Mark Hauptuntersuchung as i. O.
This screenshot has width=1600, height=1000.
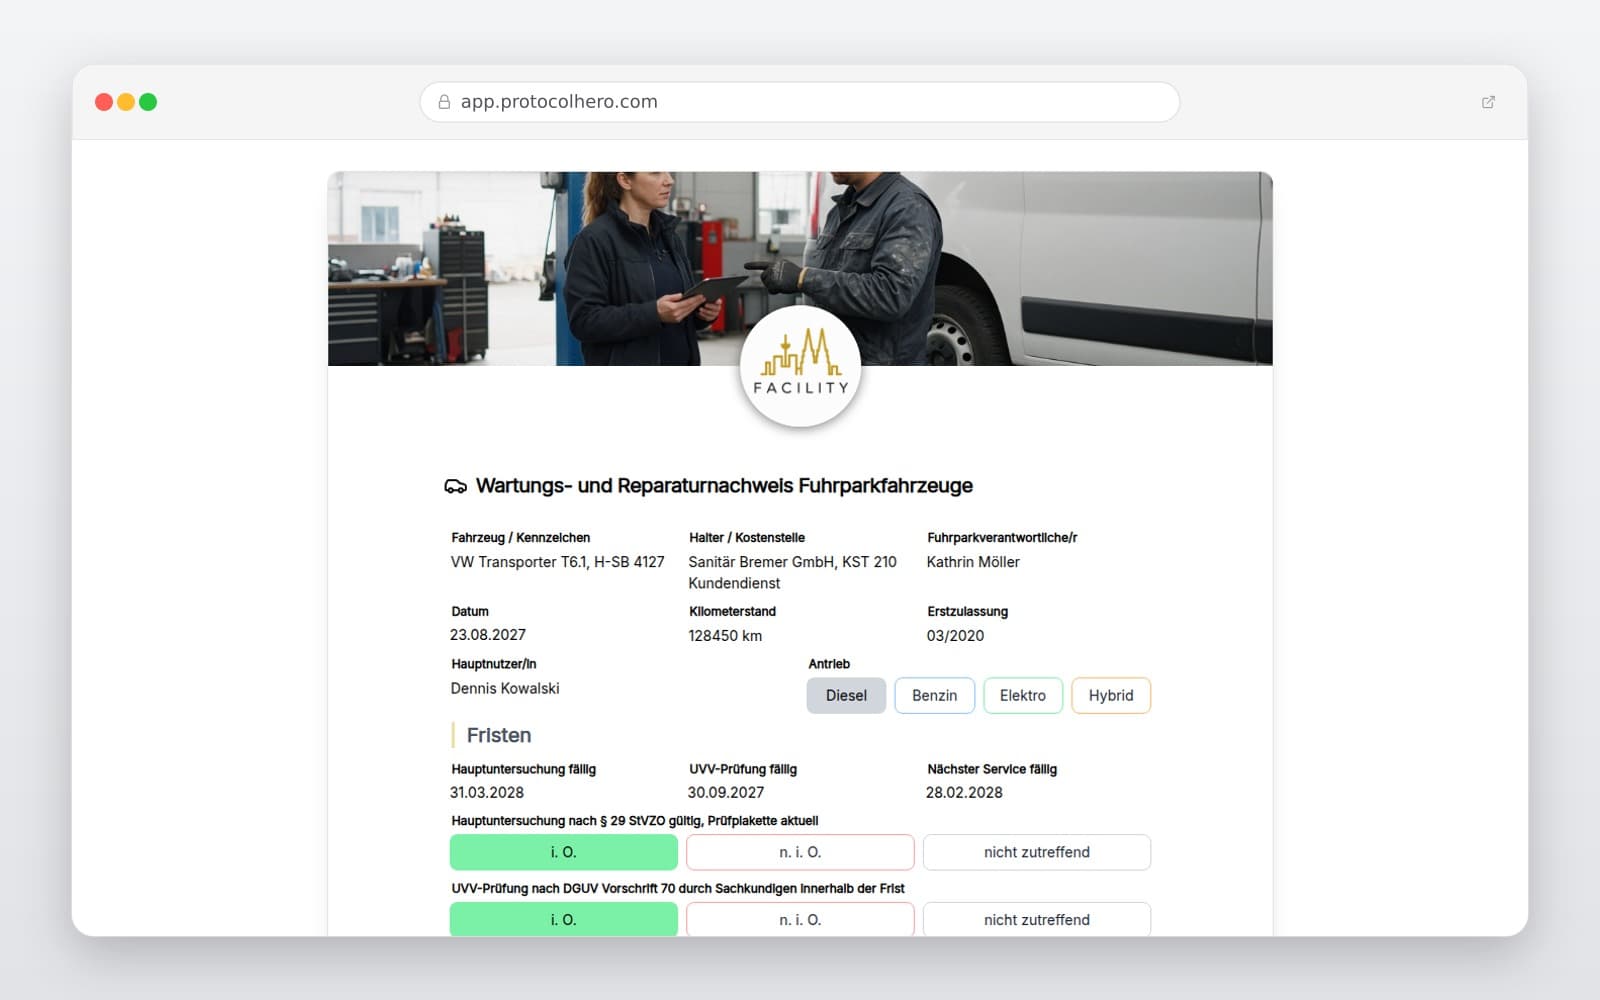(564, 852)
